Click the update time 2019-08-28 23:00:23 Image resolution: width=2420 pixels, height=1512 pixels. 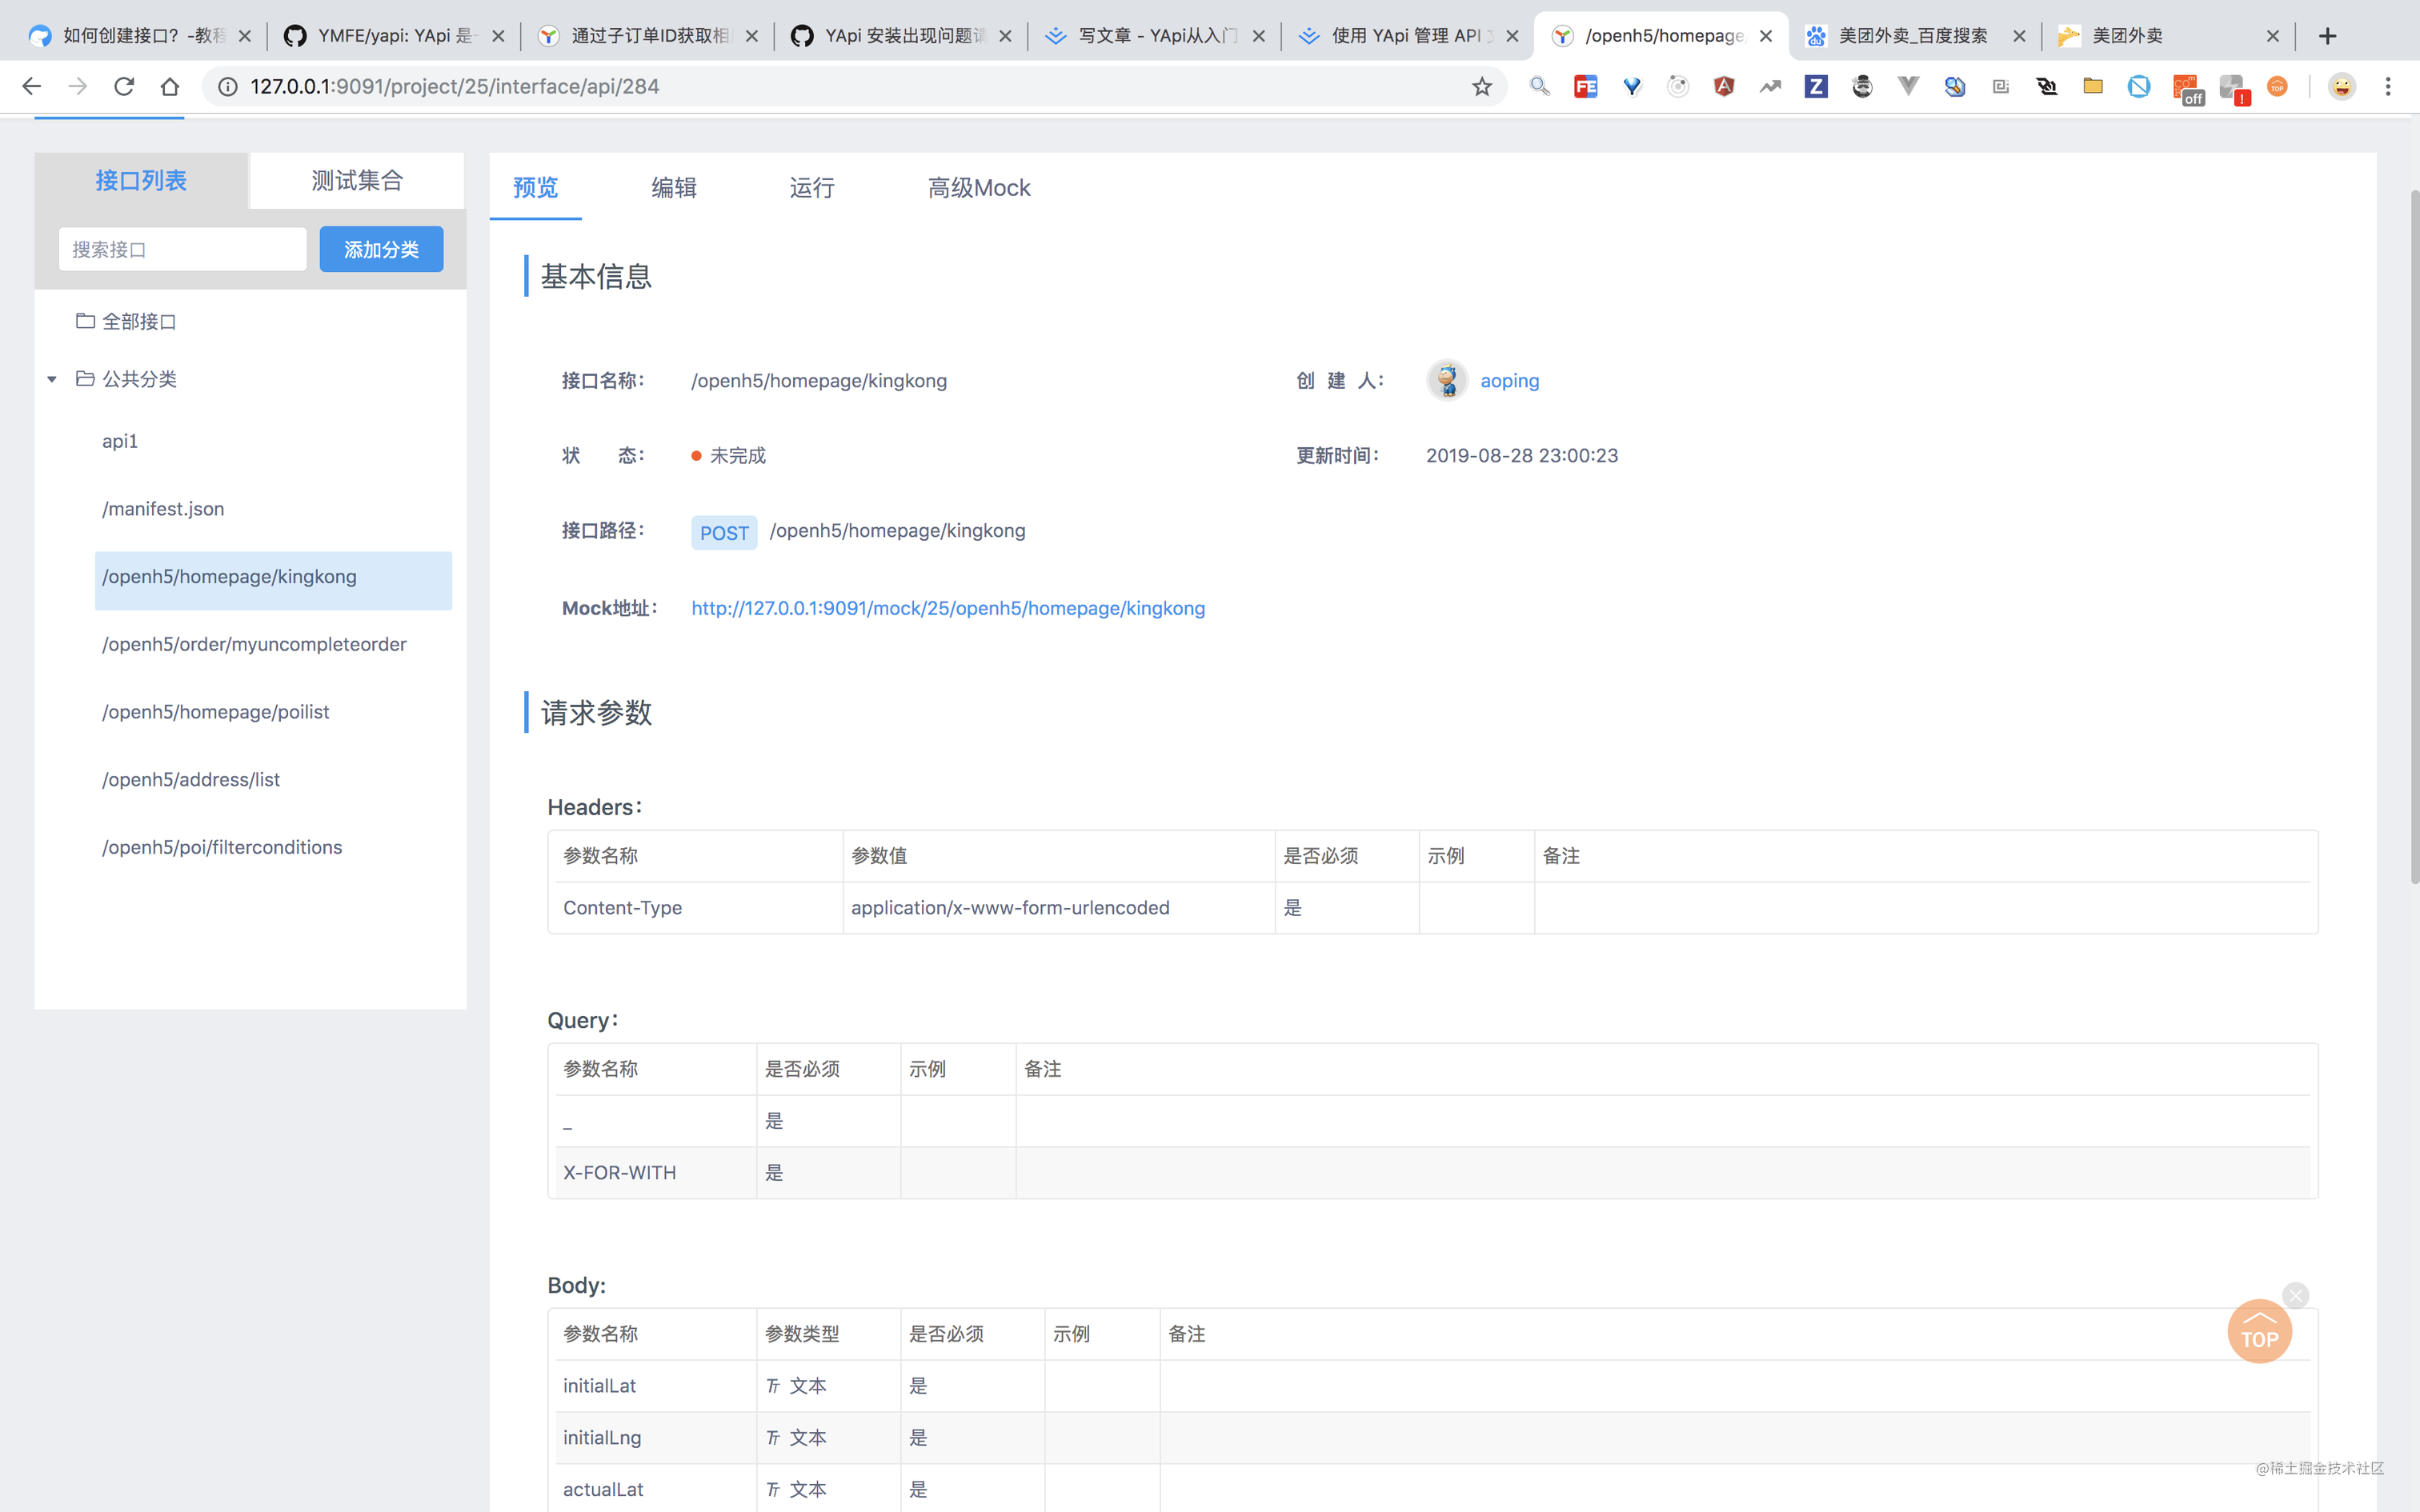click(1521, 455)
